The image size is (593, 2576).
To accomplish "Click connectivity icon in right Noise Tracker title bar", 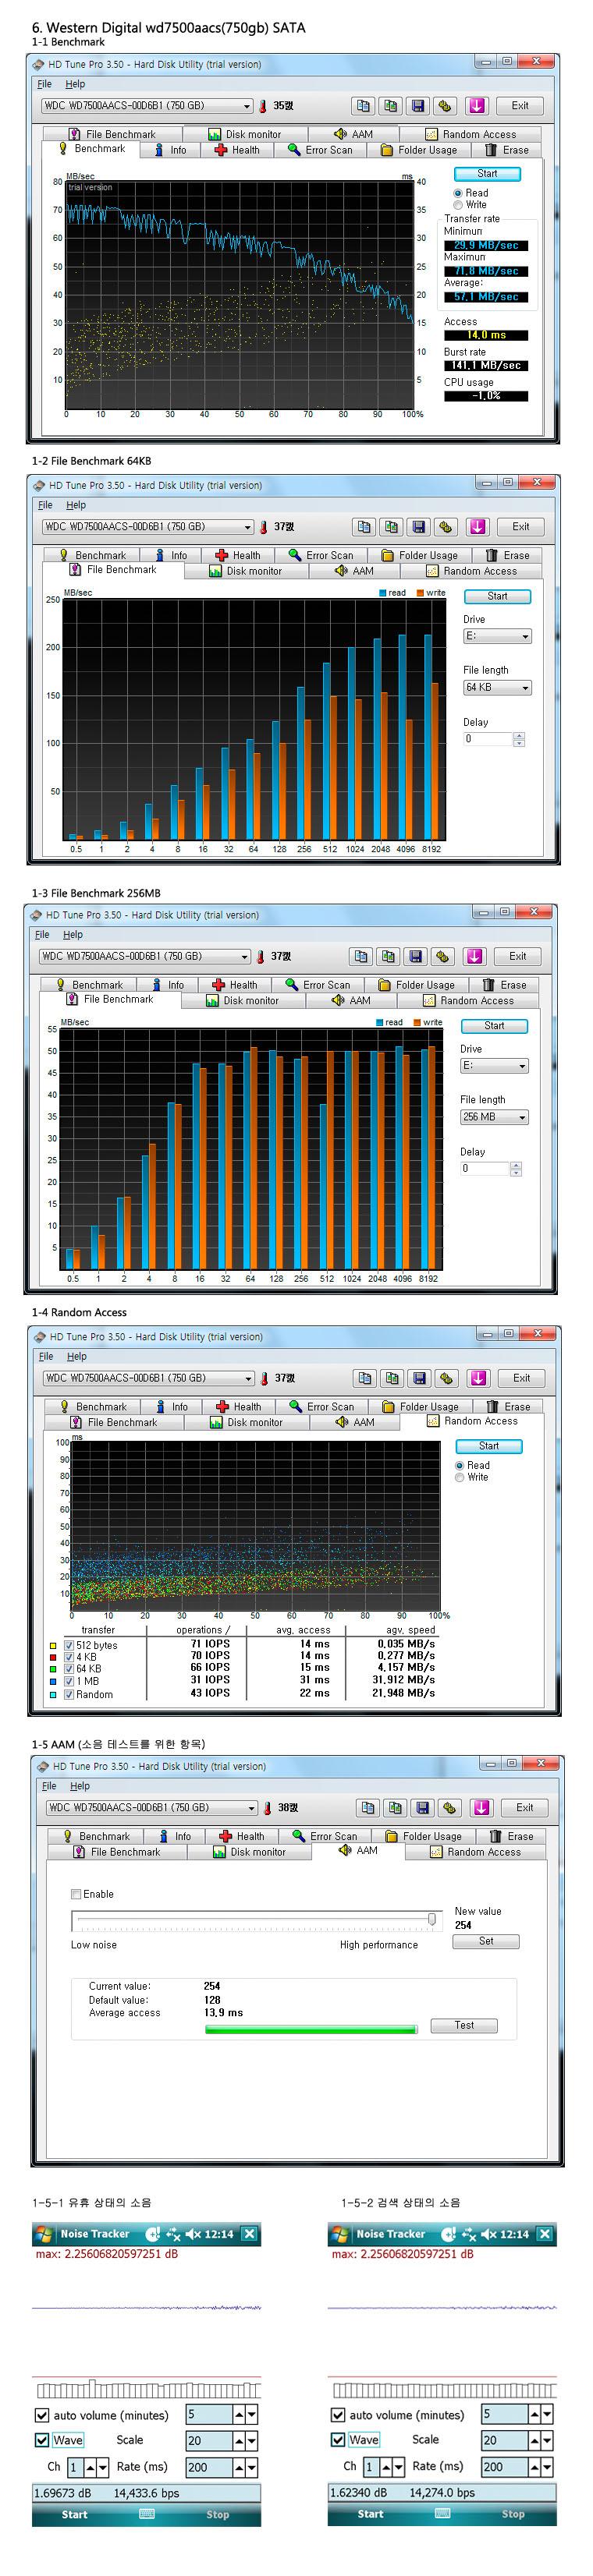I will (x=469, y=2234).
